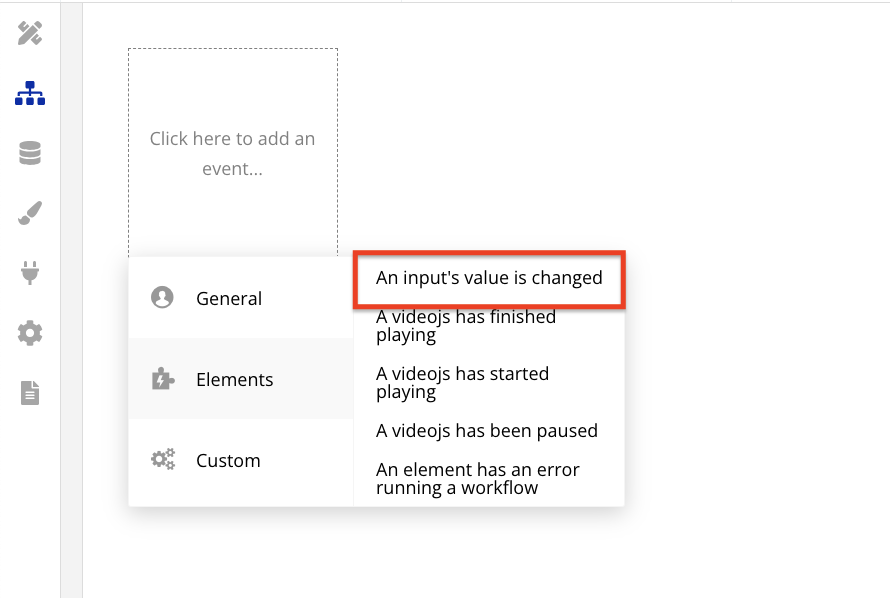Open the Data tab database icon
Viewport: 890px width, 598px height.
[30, 153]
